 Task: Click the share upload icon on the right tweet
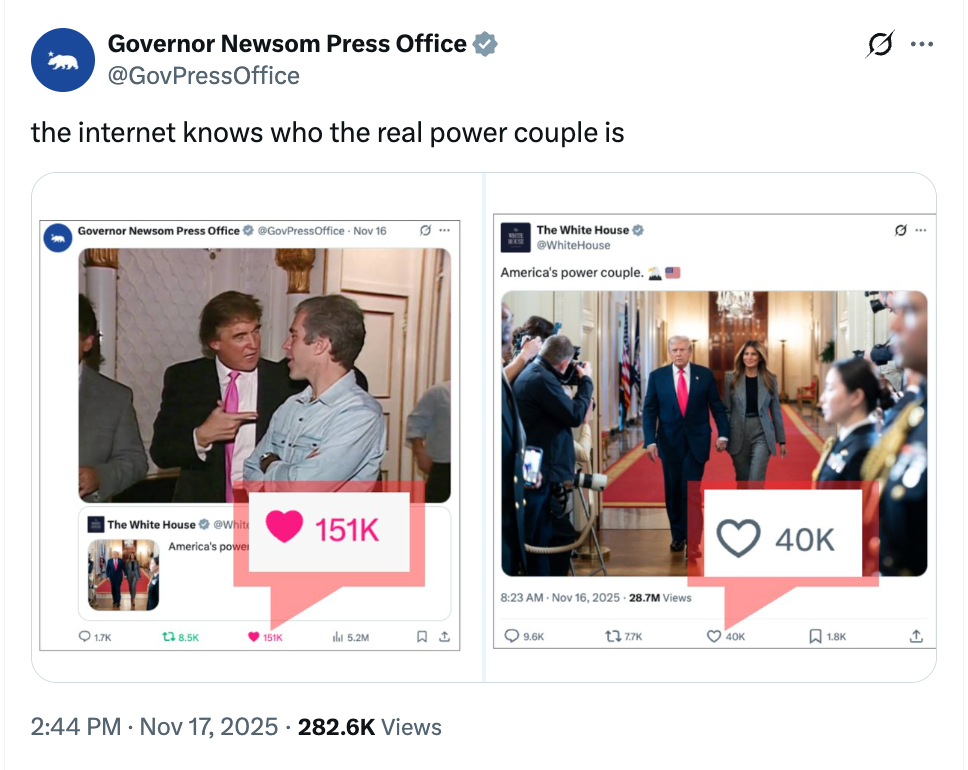click(915, 635)
